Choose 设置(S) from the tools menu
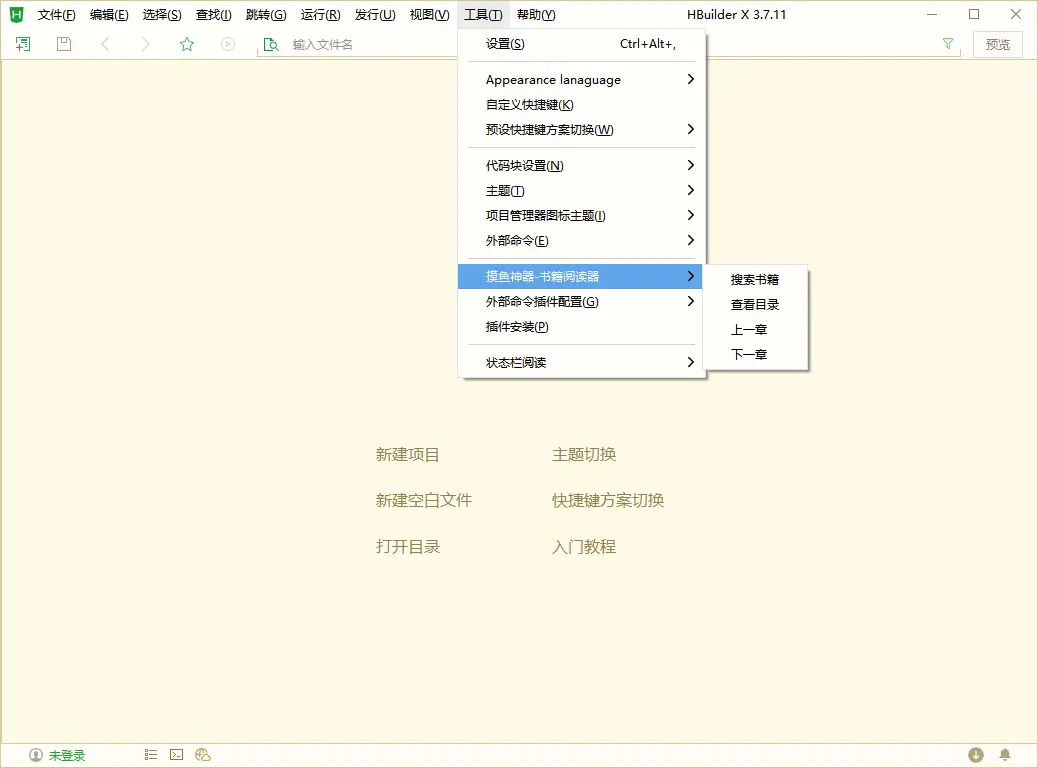This screenshot has width=1038, height=768. point(582,44)
